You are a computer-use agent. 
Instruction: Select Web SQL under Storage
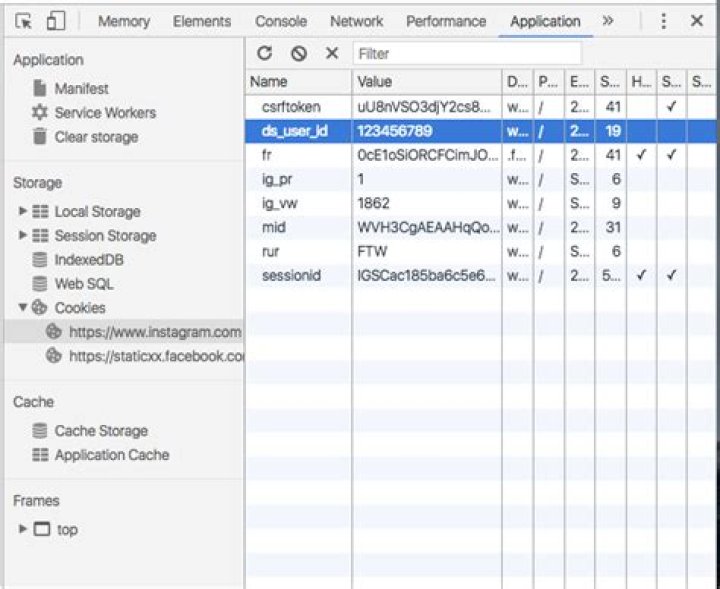84,284
